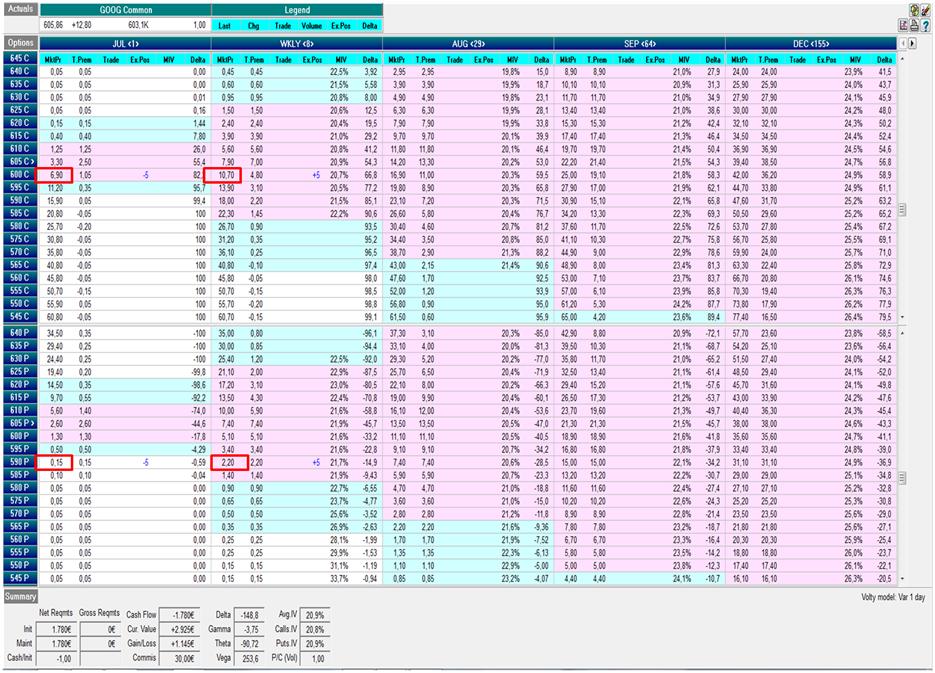
Task: Click the Gain/Loss field showing +1.145€
Action: pos(177,643)
